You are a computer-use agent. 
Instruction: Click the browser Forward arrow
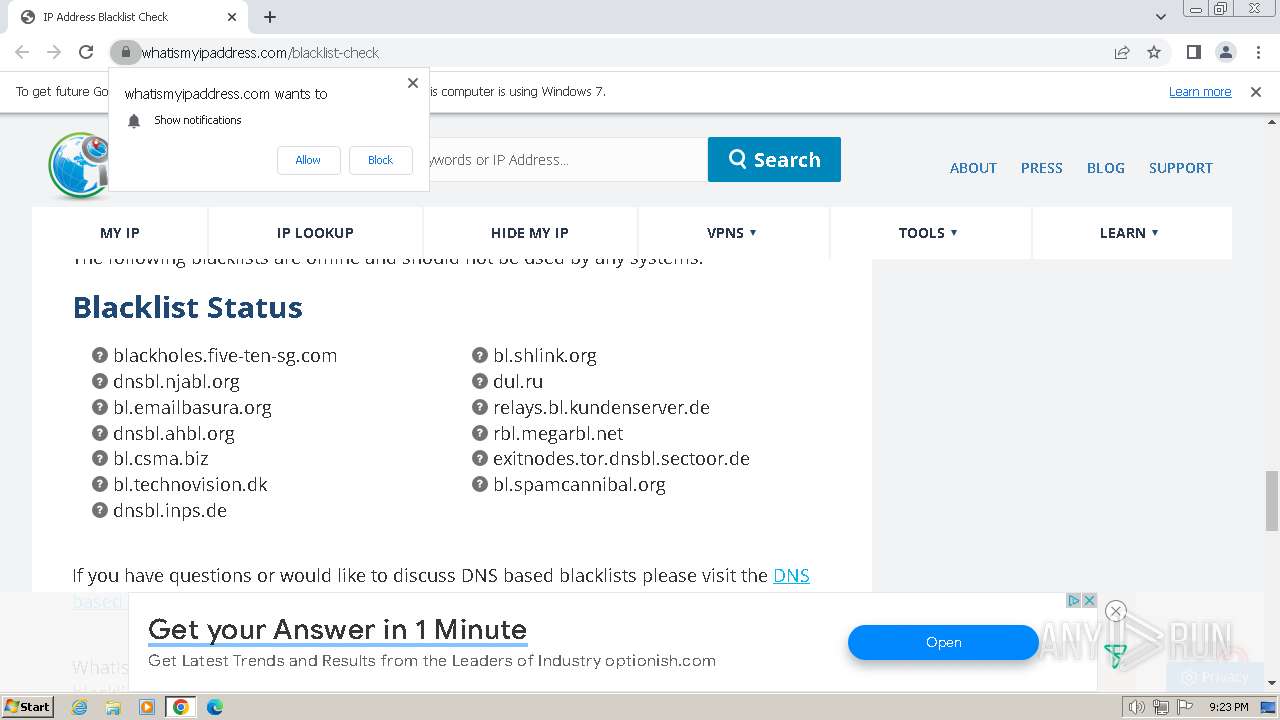(x=54, y=52)
